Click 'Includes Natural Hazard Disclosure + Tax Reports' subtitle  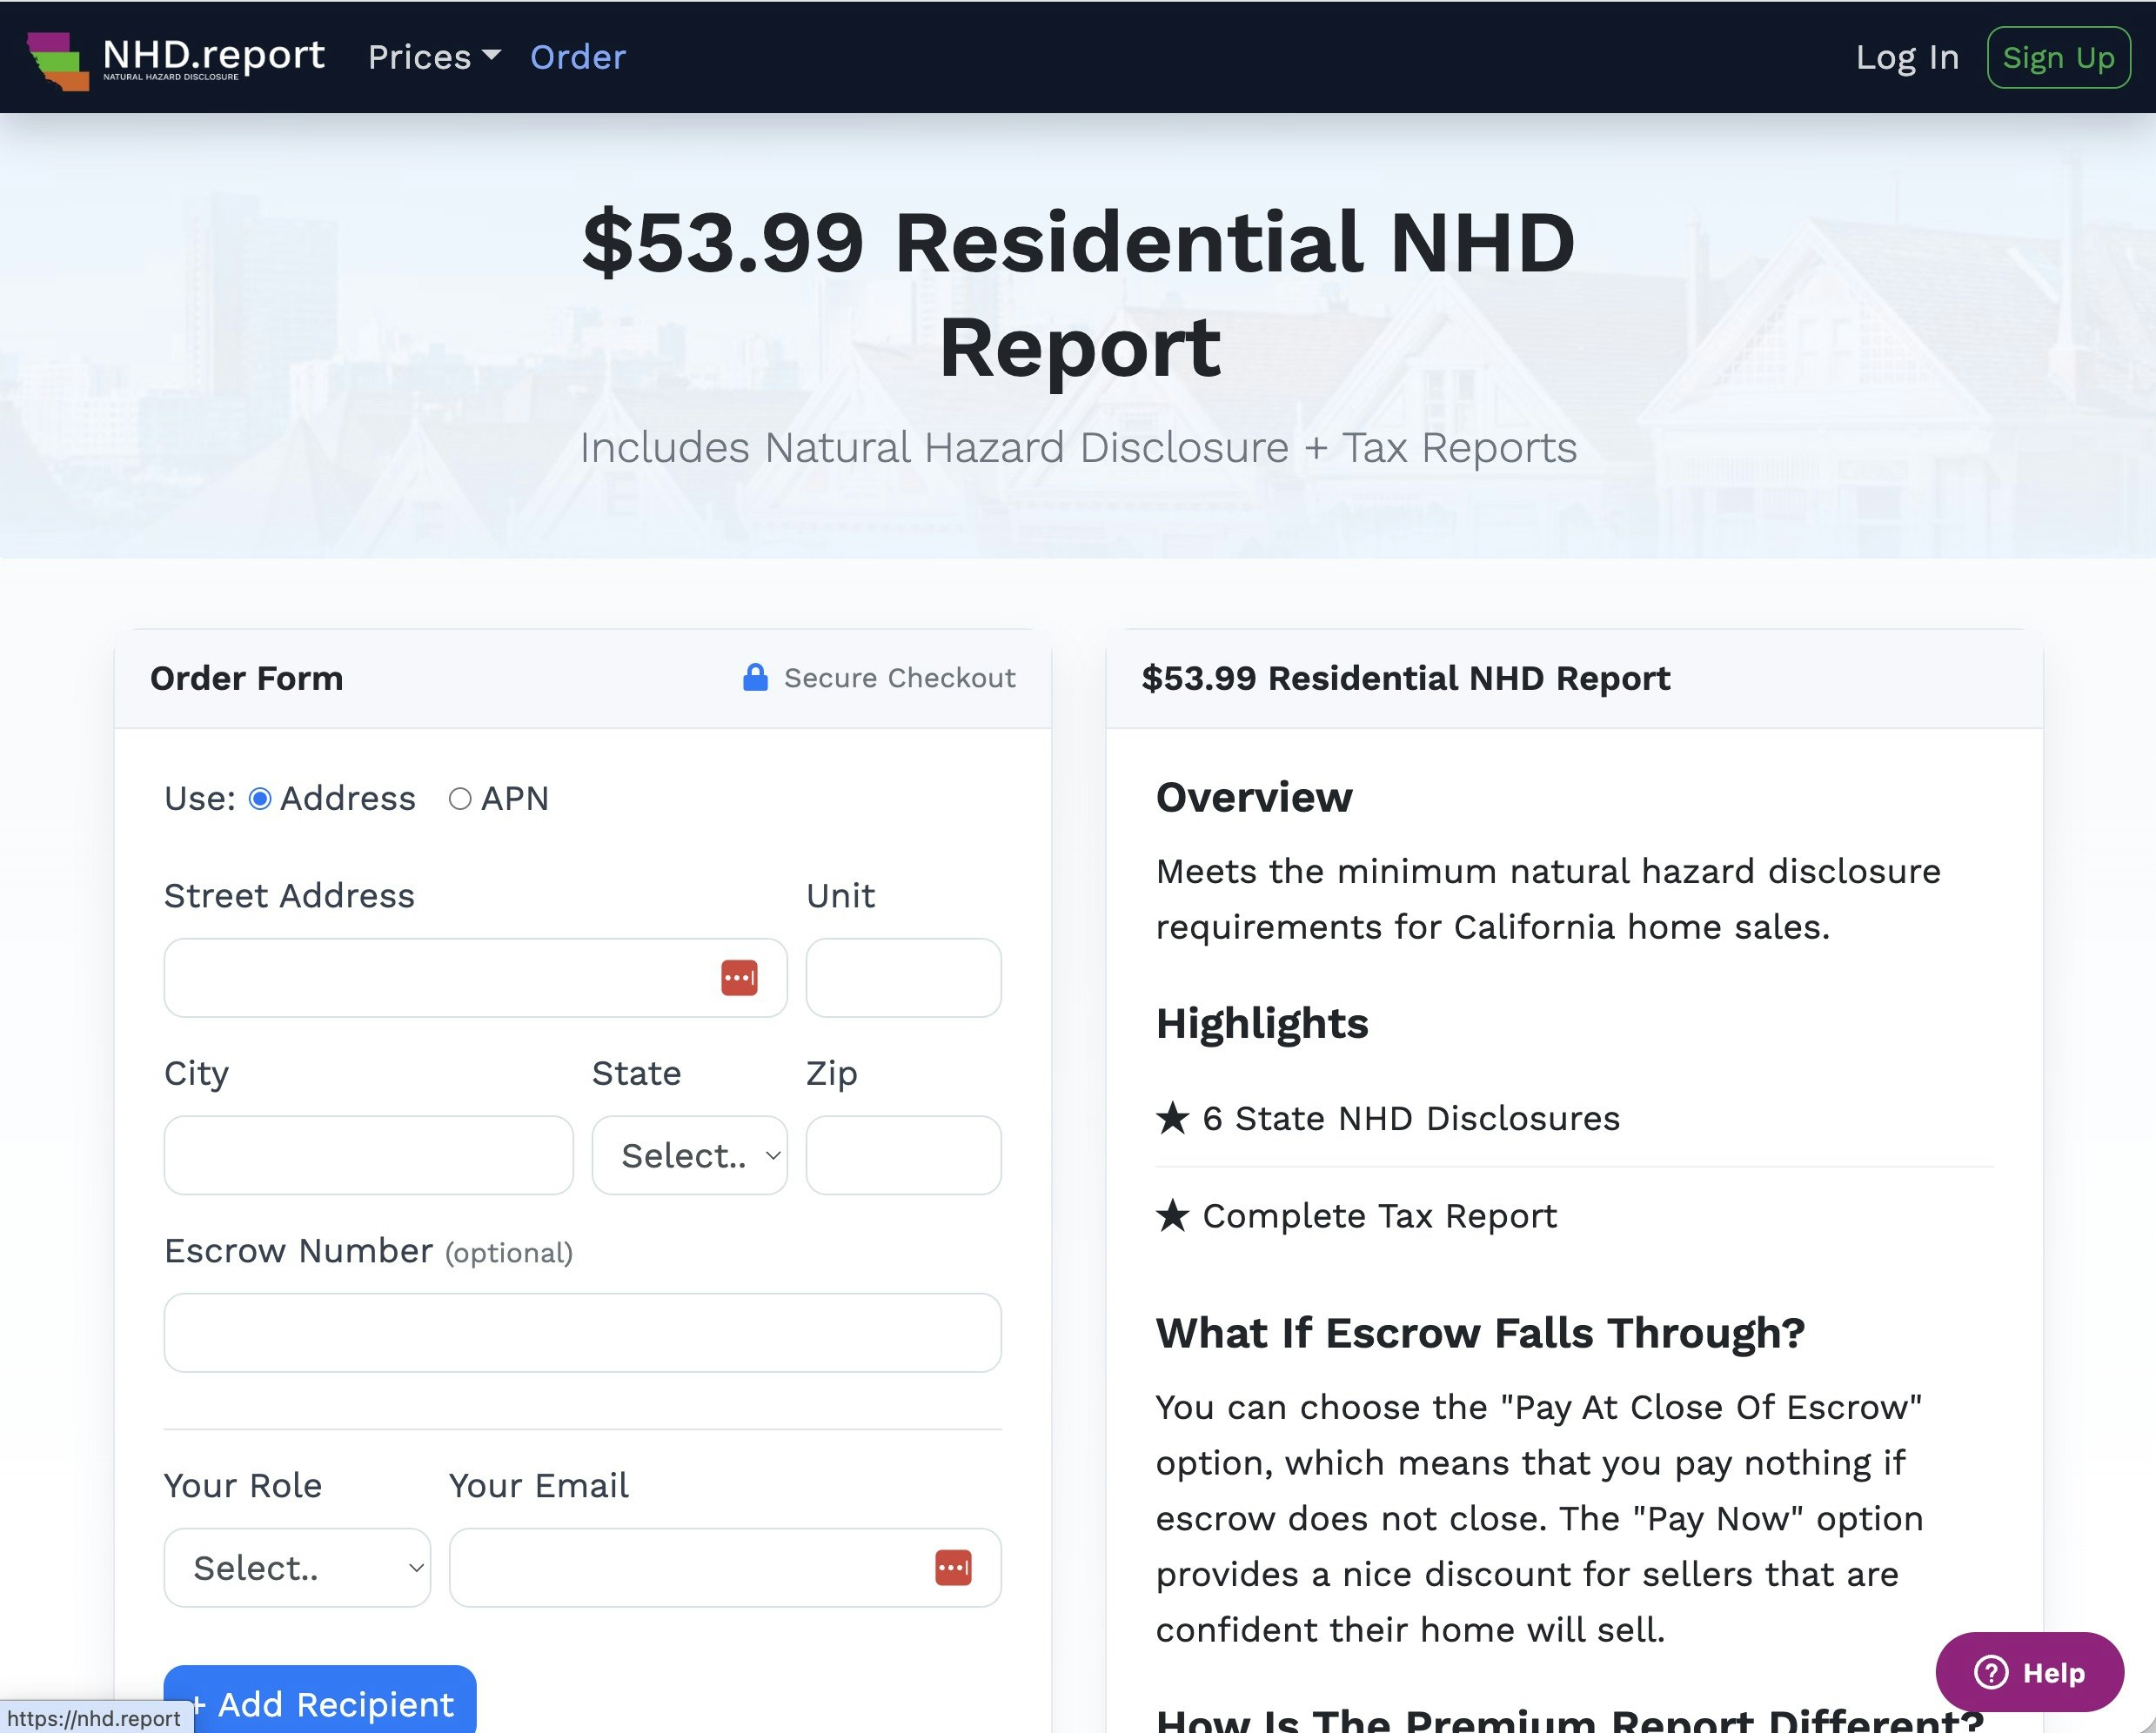1078,447
